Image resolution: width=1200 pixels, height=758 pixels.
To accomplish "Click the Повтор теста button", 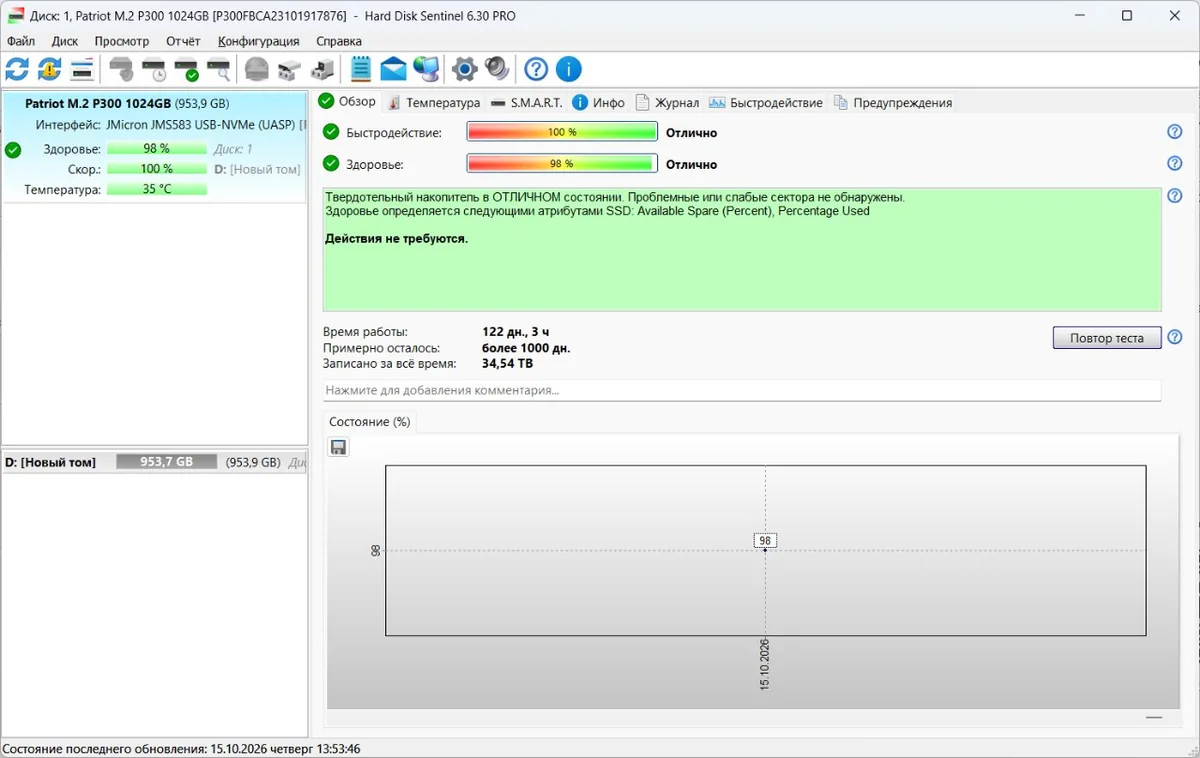I will [1107, 338].
